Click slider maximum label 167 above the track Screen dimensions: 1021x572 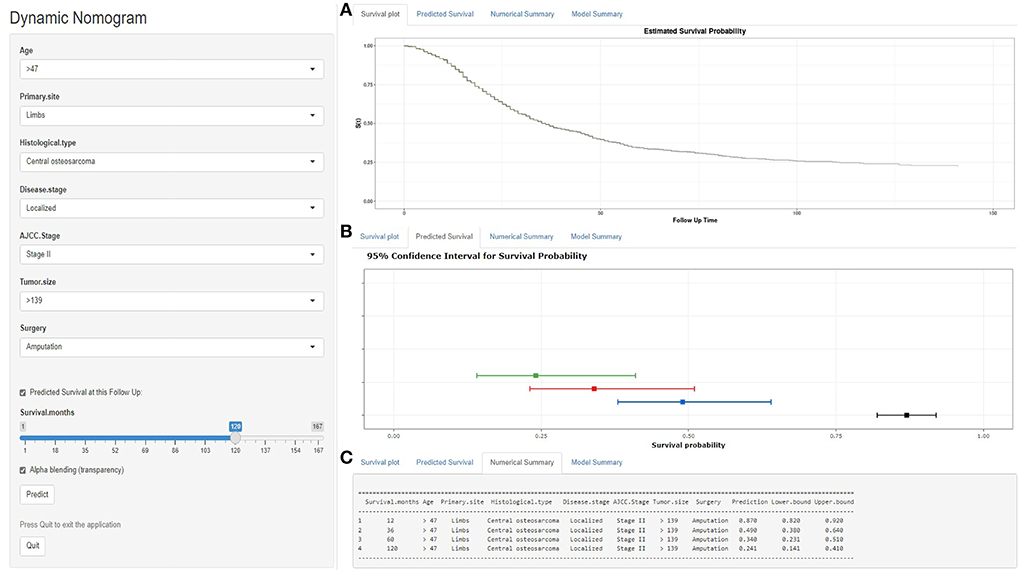pos(317,426)
